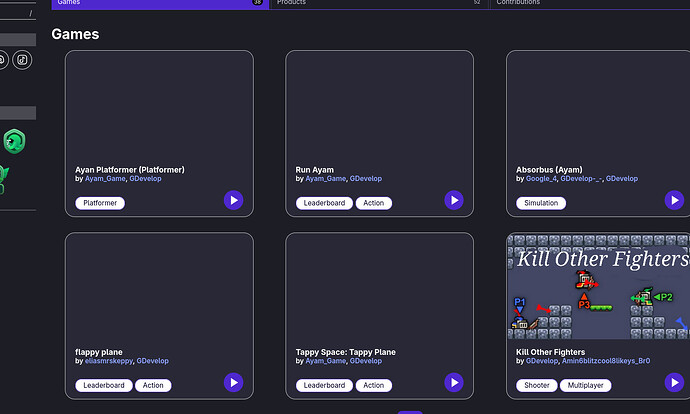Click play on Kill Other Fighters
Viewport: 690px width, 414px height.
click(x=674, y=382)
